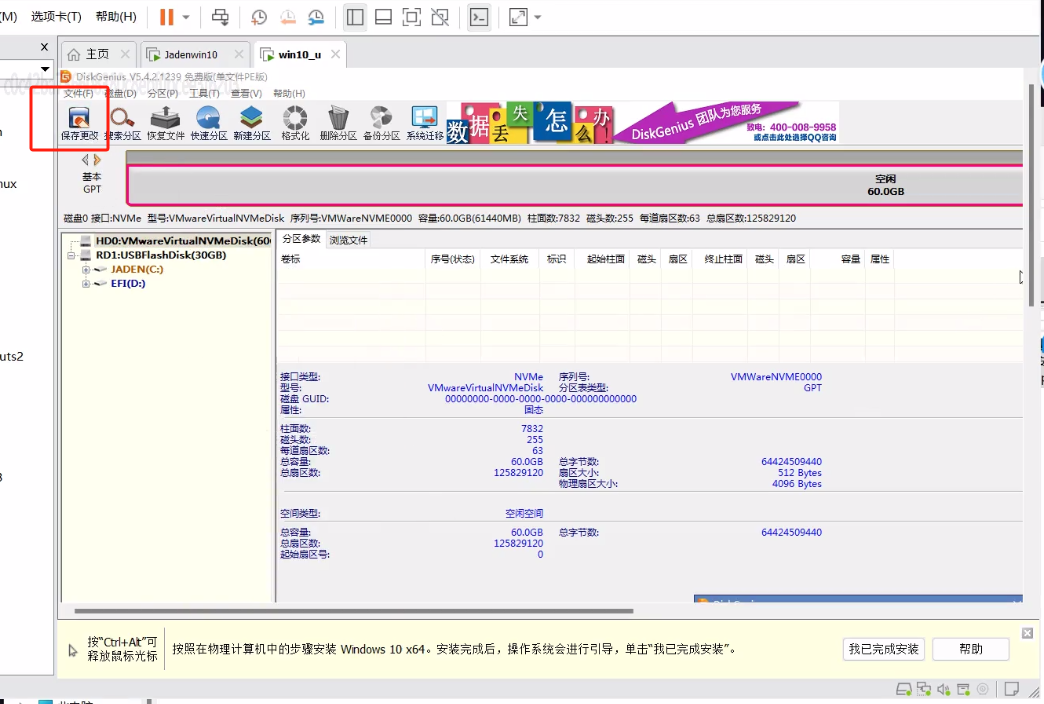Click the network adapter status icon
The height and width of the screenshot is (704, 1044).
(923, 689)
